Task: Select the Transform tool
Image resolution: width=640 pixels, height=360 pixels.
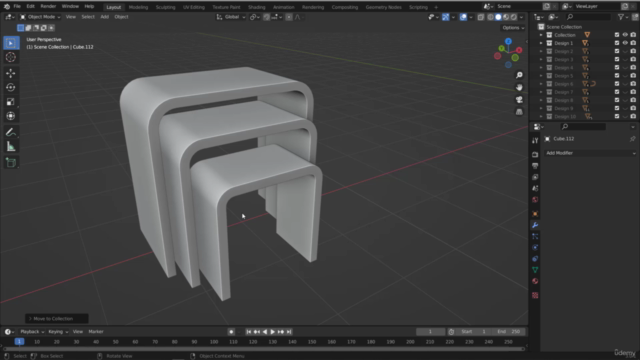Action: pos(11,116)
